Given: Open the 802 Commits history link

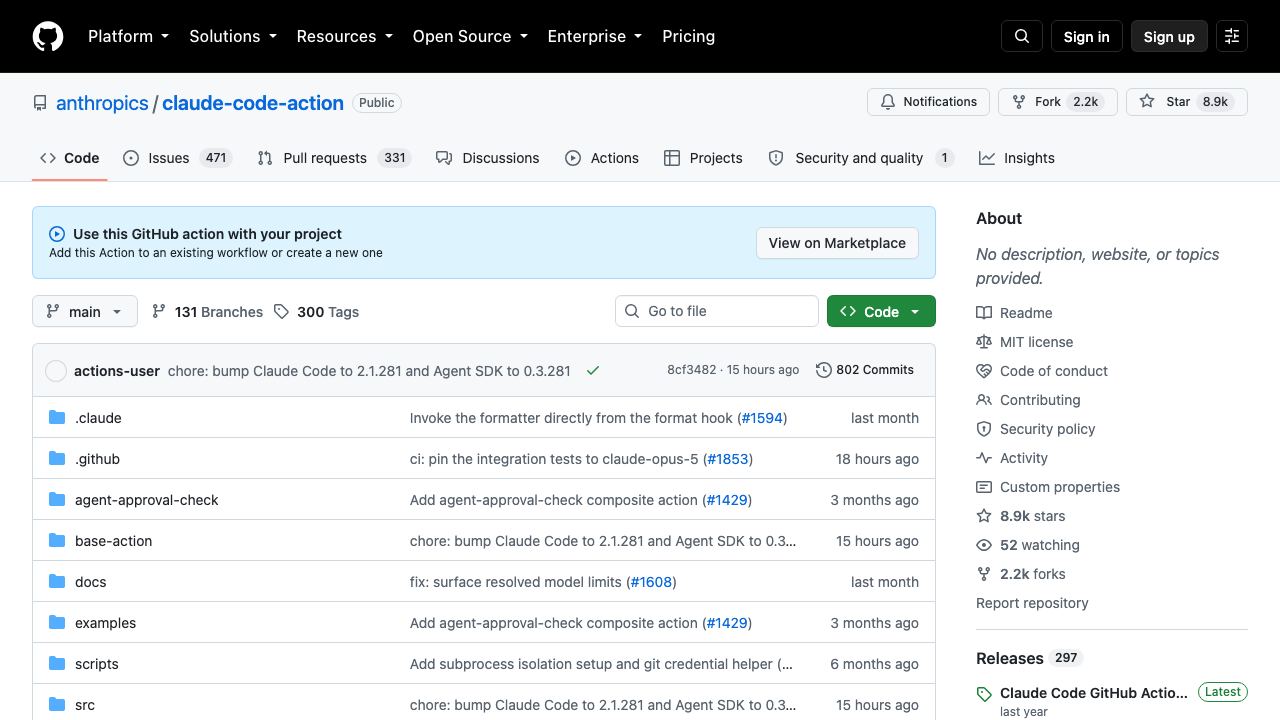Looking at the screenshot, I should (865, 370).
